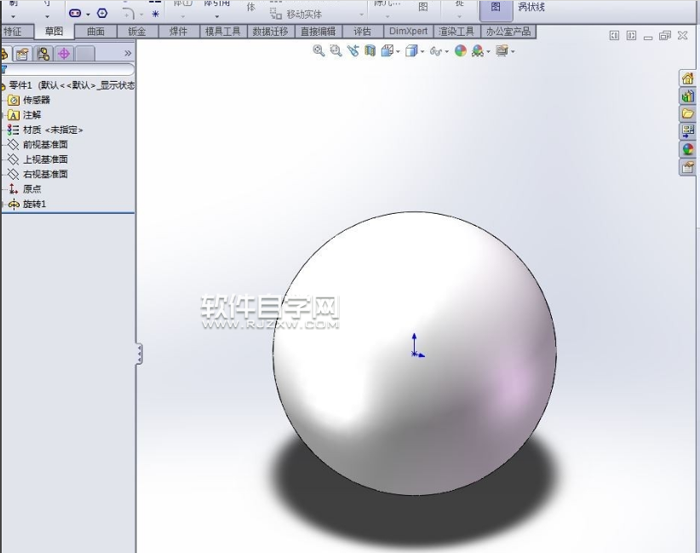This screenshot has height=553, width=700.
Task: Open the Apply Scene dropdown arrow
Action: (488, 52)
